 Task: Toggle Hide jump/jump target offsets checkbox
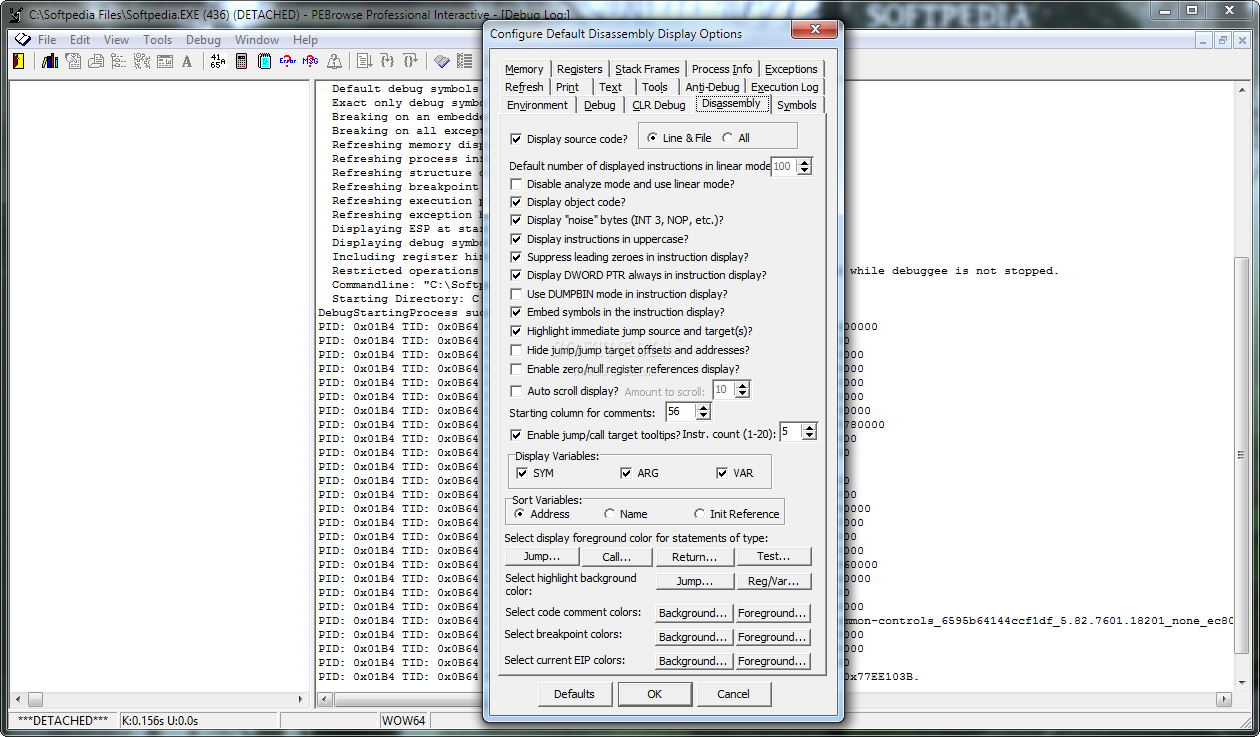click(x=516, y=350)
